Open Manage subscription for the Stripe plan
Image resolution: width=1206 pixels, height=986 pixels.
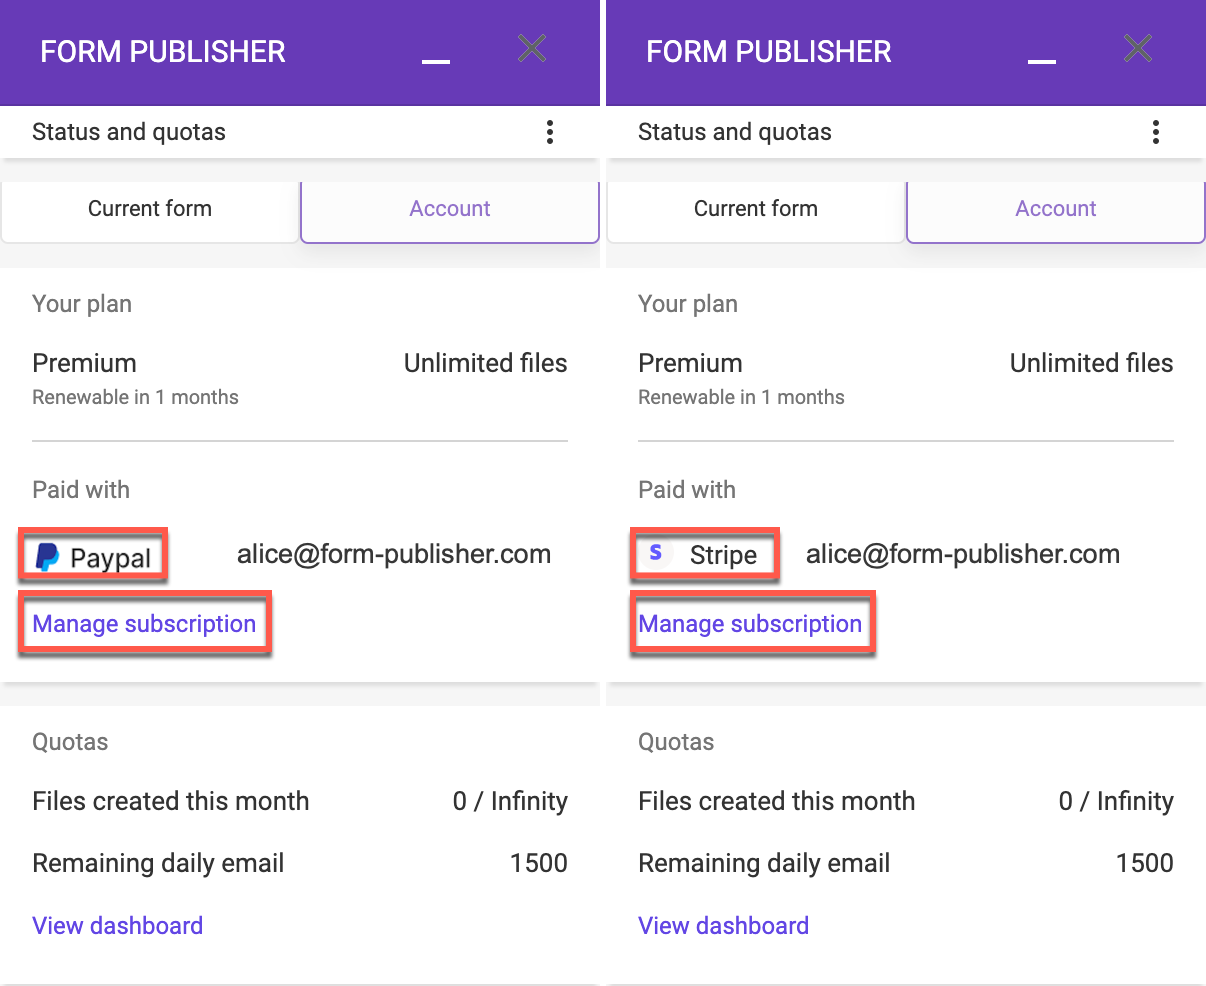point(750,624)
